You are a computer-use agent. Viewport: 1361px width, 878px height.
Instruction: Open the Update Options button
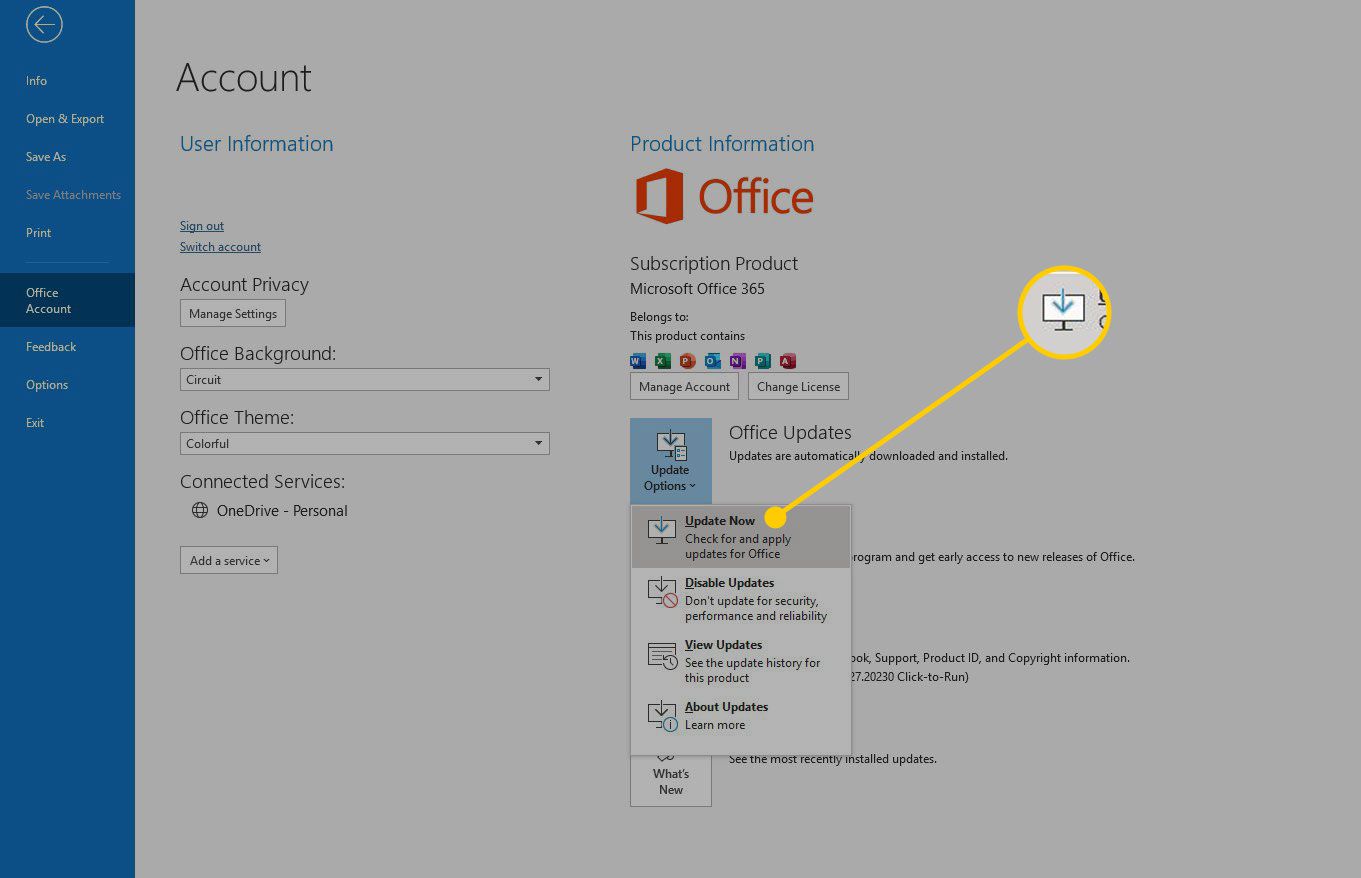pyautogui.click(x=671, y=459)
